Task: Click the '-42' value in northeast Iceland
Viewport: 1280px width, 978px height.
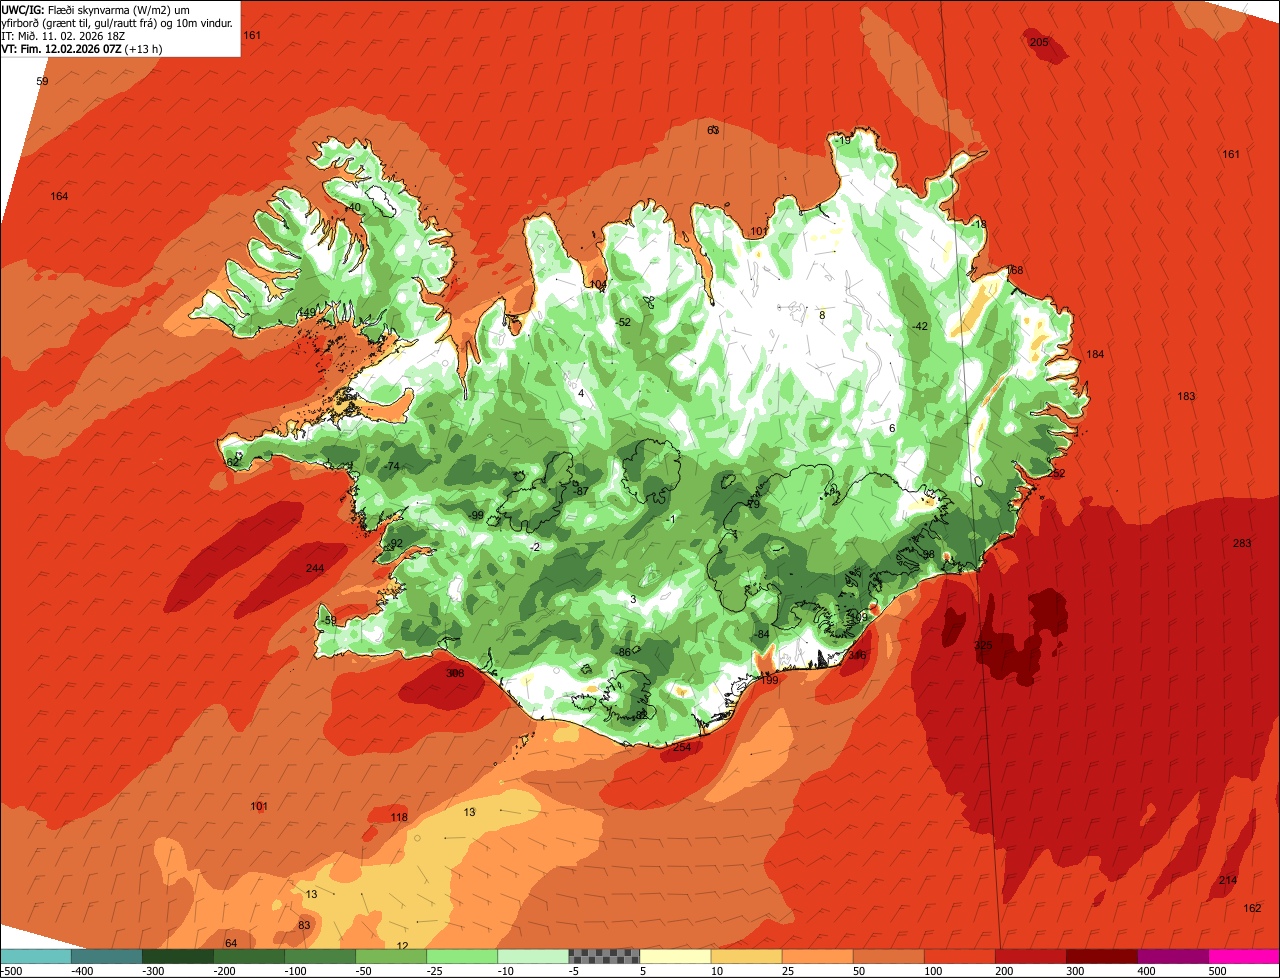Action: click(x=920, y=327)
